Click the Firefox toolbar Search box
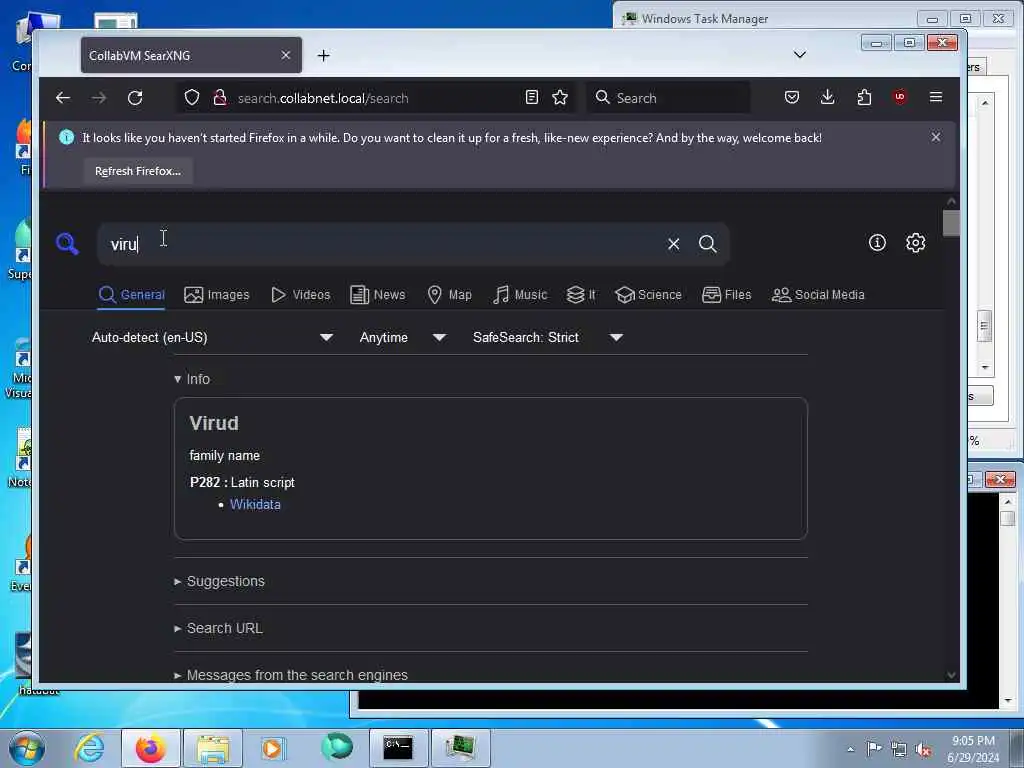Viewport: 1024px width, 768px height. [x=668, y=98]
